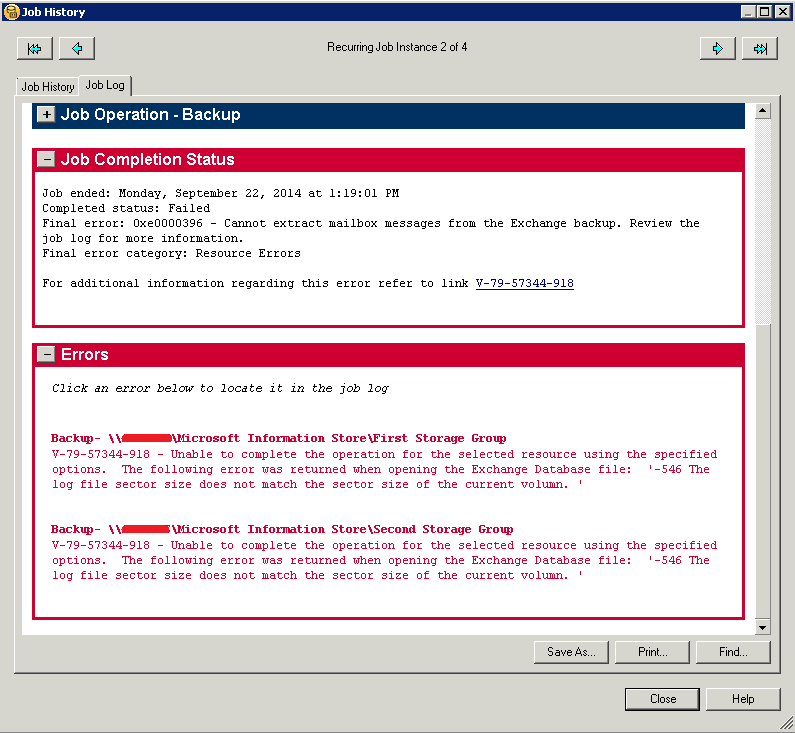Locate First Storage Group backup error
795x733 pixels.
click(x=279, y=438)
